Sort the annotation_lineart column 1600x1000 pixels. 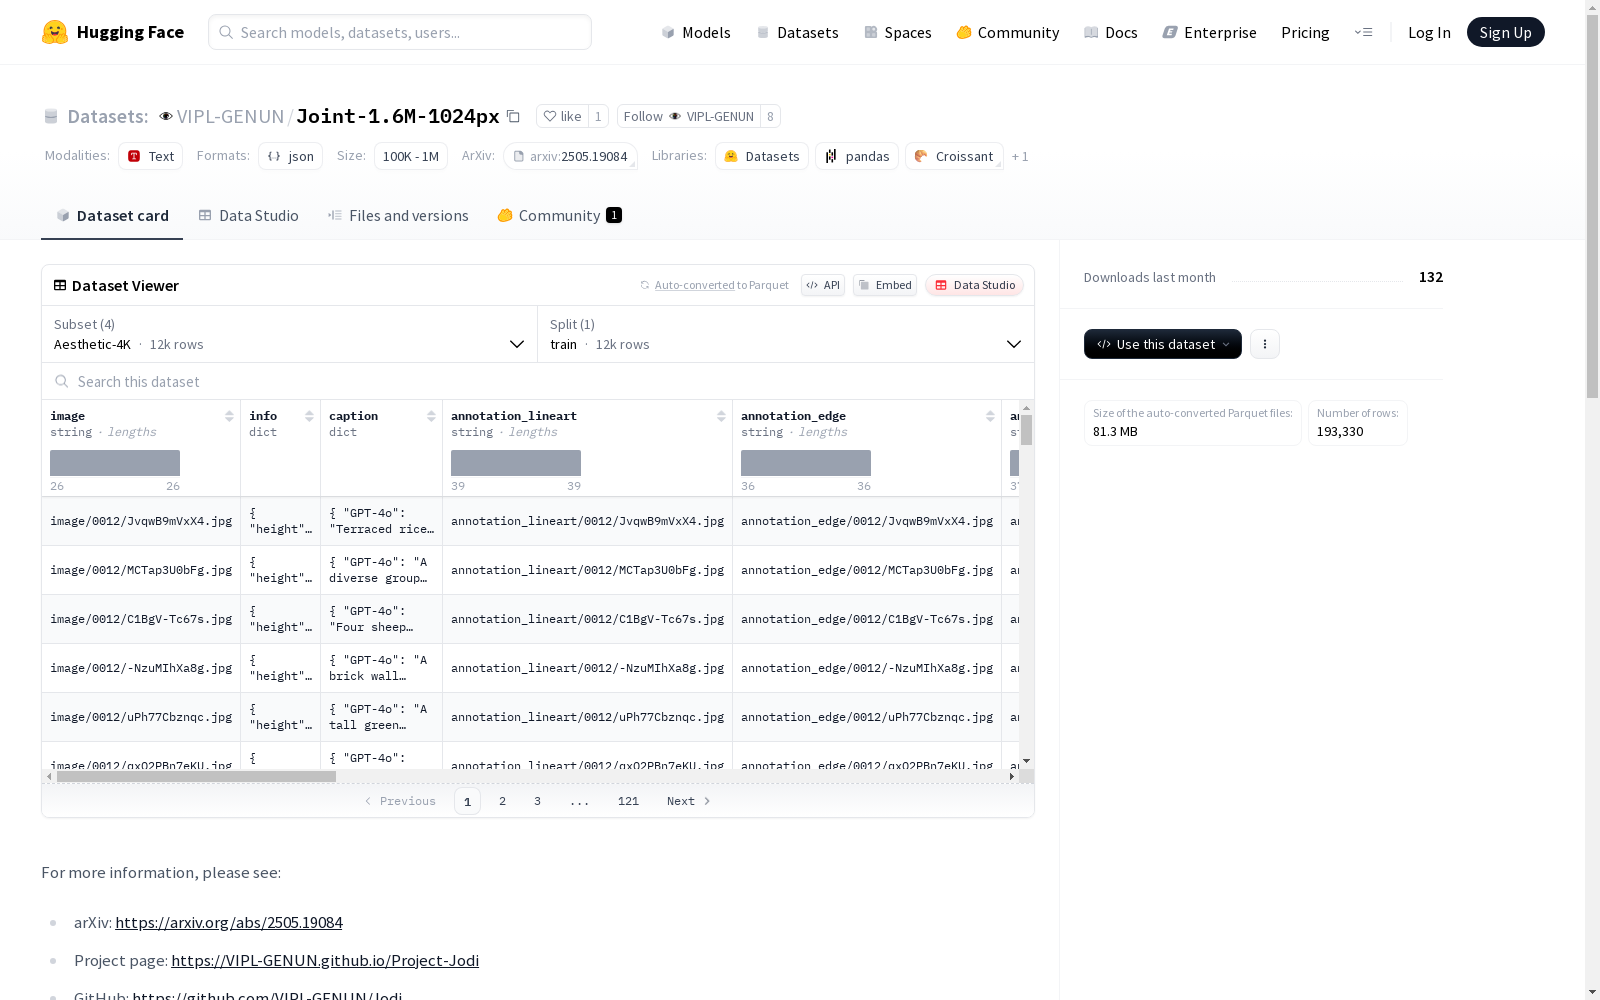(x=721, y=416)
